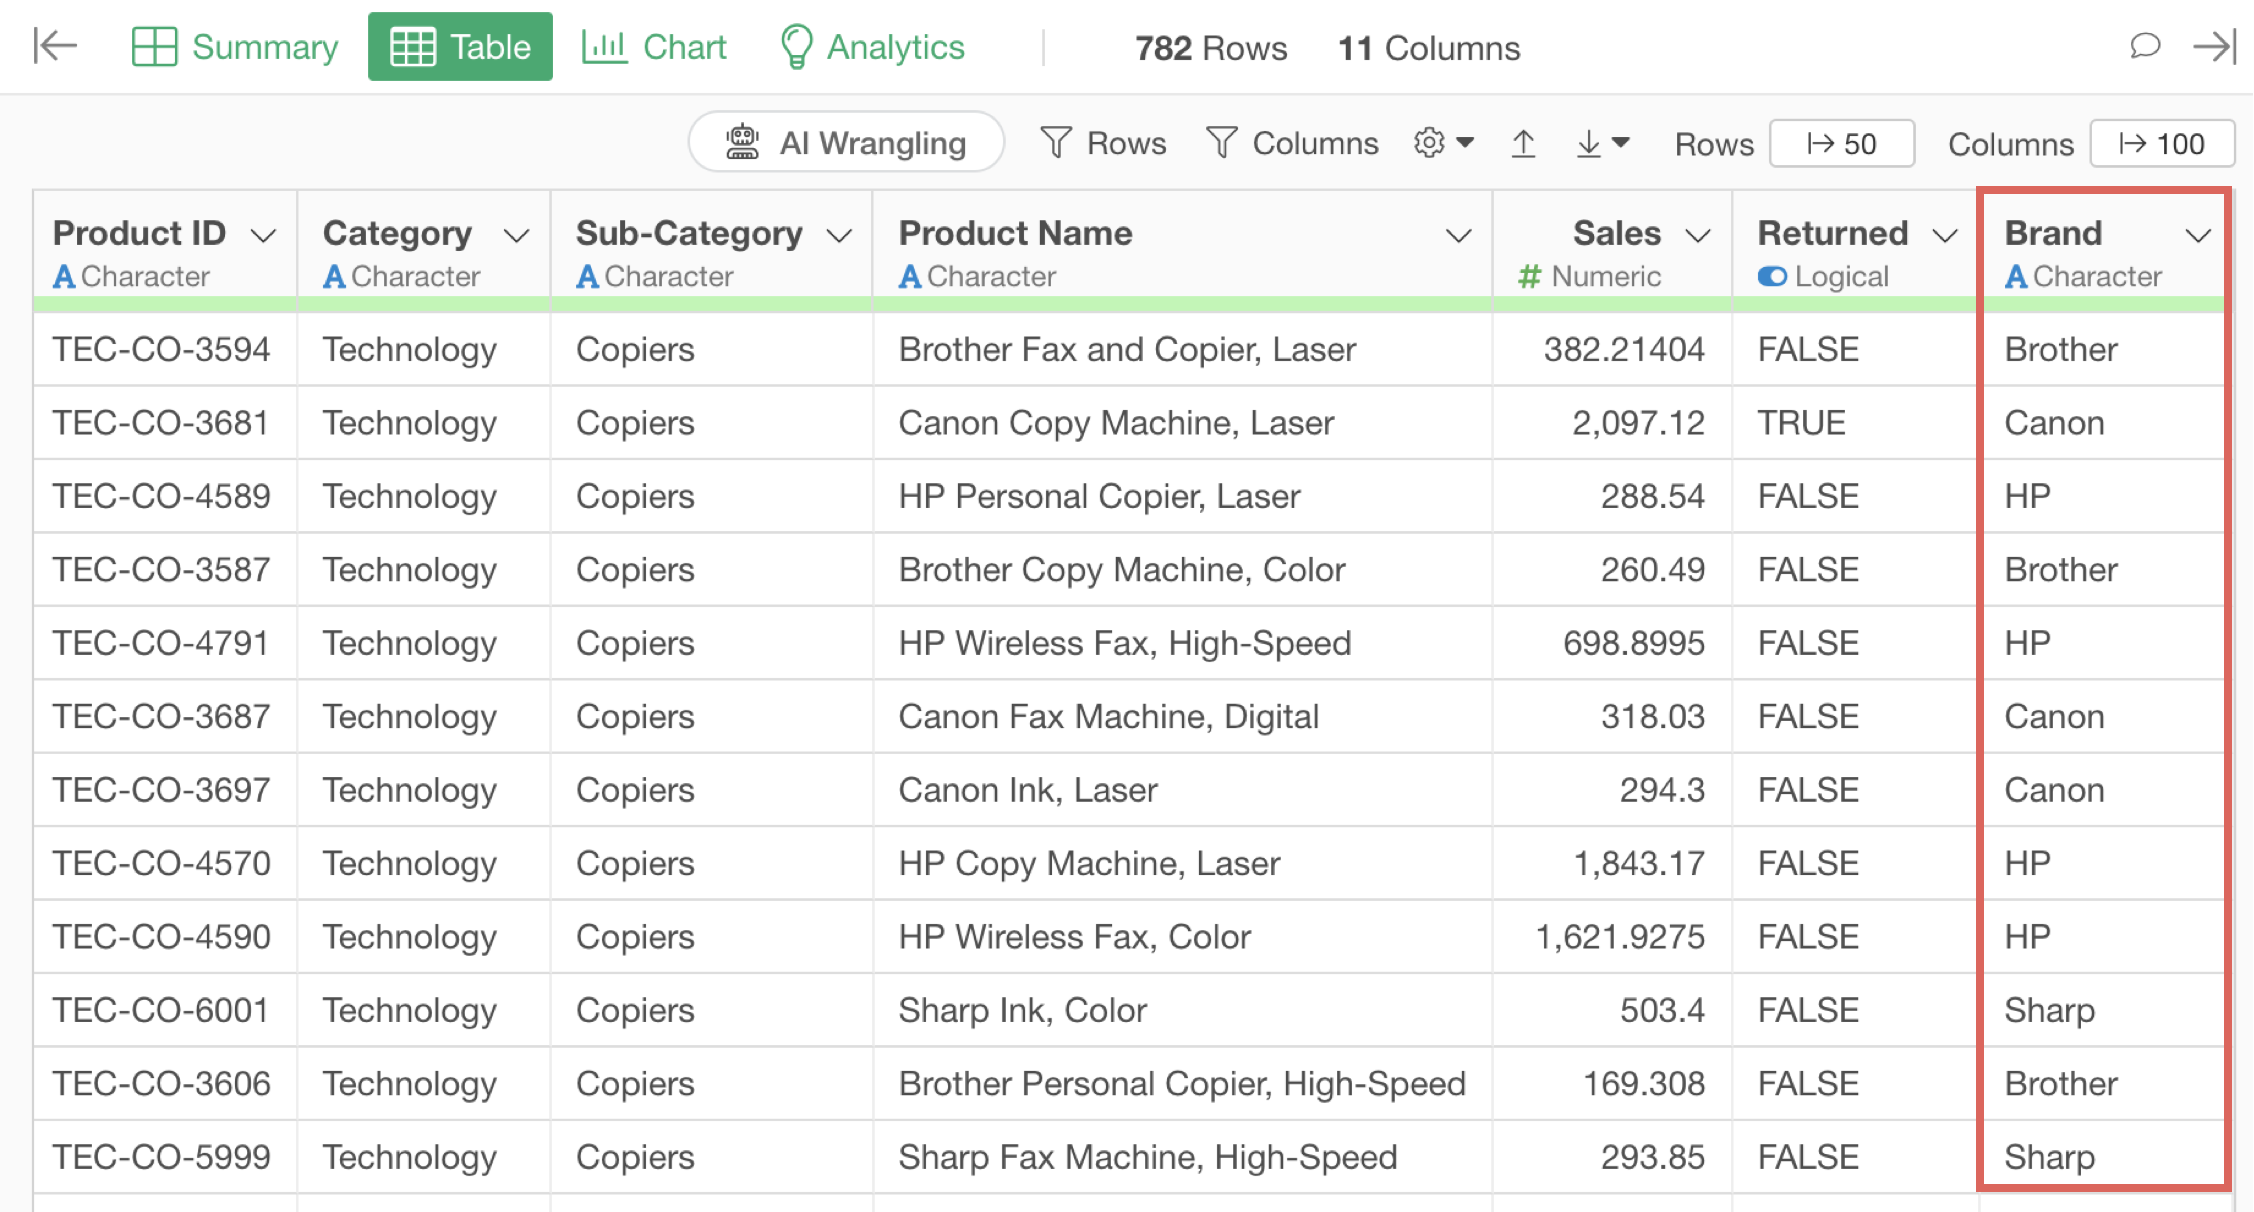Open the Sales column menu chevron

1698,236
